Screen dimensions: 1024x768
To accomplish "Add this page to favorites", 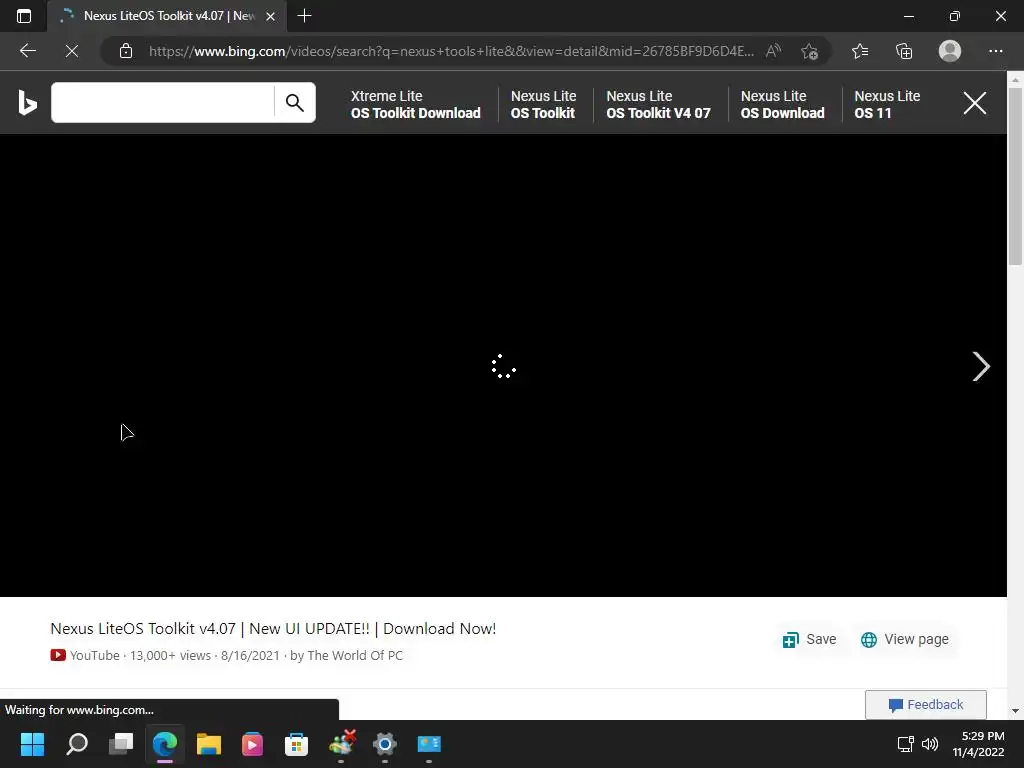I will (x=810, y=51).
